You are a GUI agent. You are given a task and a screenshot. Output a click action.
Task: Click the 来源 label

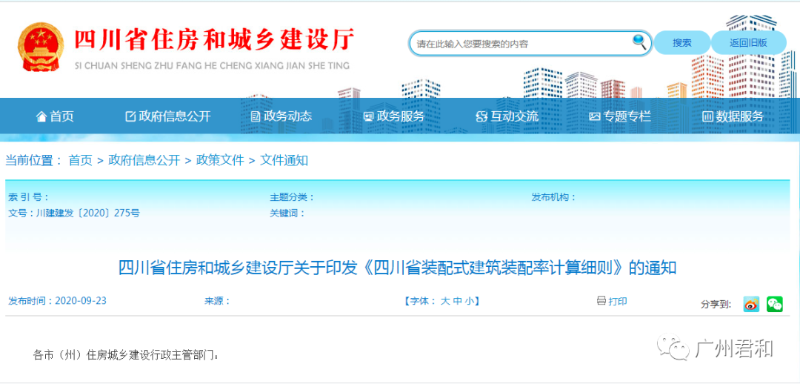coord(217,301)
